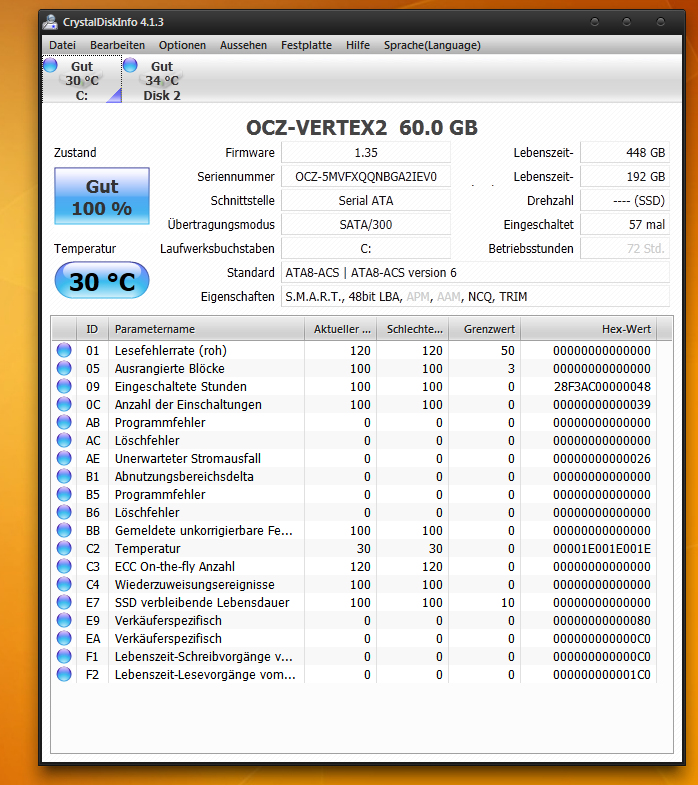Click the ID column header
Screen dimensions: 698x785
click(92, 329)
